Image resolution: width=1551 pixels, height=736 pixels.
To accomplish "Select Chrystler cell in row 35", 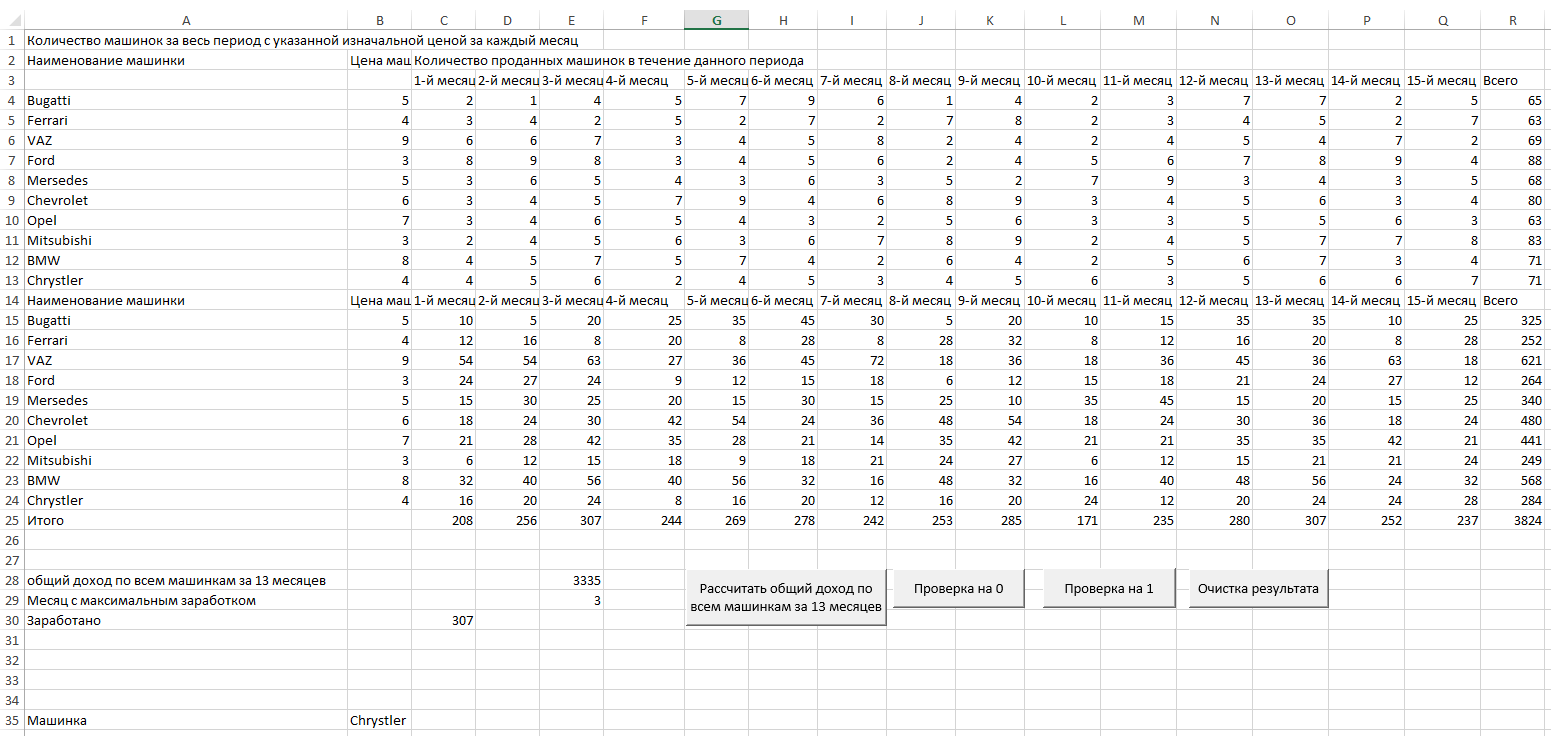I will pyautogui.click(x=379, y=720).
